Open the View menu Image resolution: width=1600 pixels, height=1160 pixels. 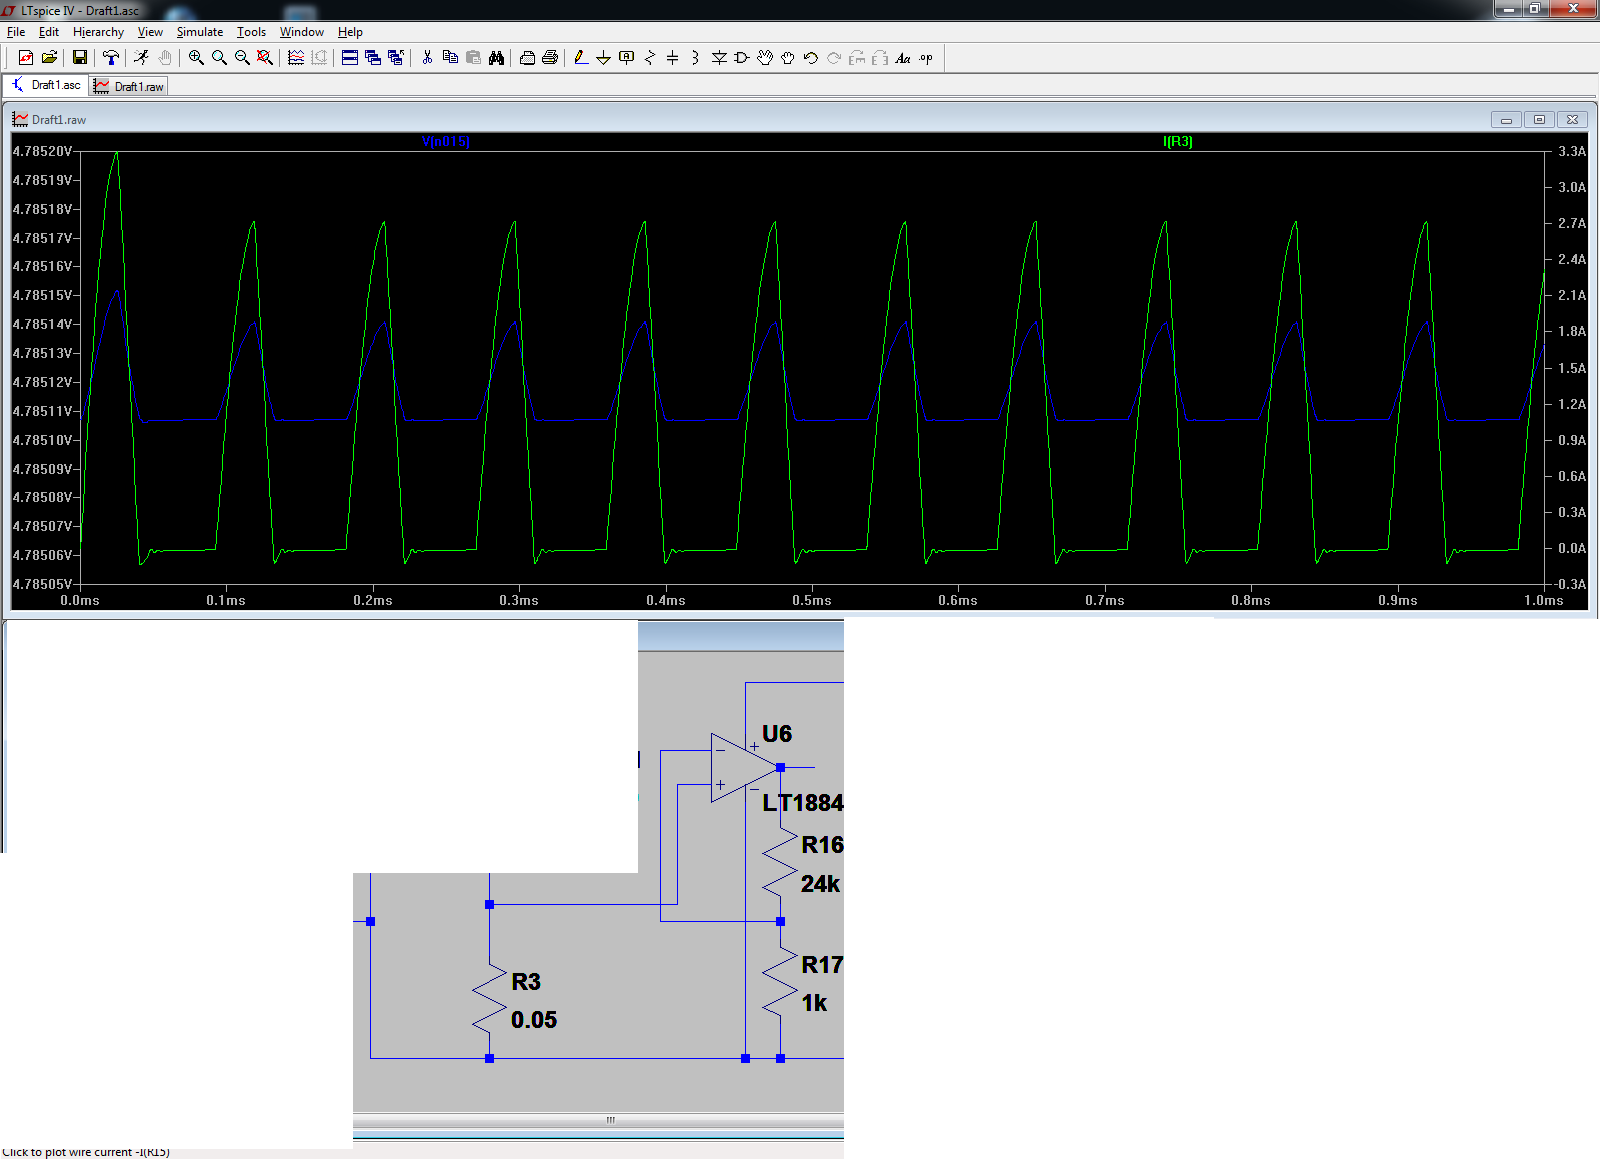(150, 32)
